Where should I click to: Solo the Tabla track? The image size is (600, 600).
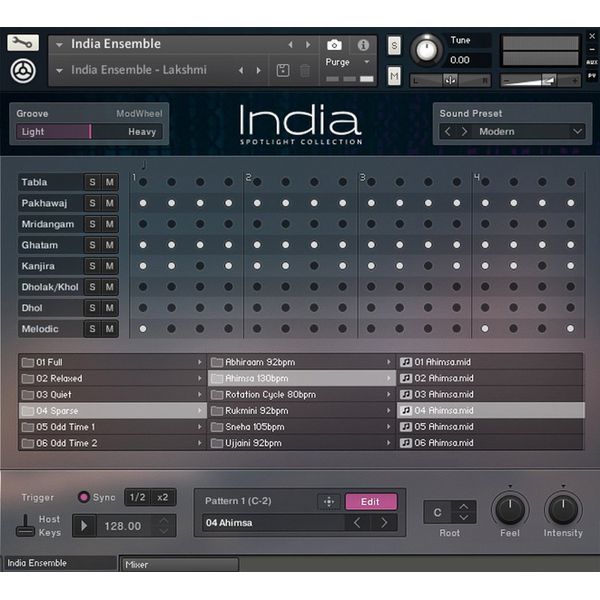point(92,182)
